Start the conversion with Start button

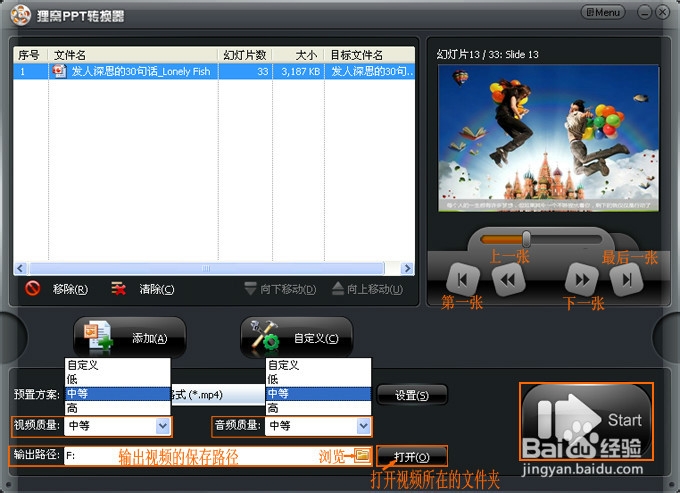point(586,421)
